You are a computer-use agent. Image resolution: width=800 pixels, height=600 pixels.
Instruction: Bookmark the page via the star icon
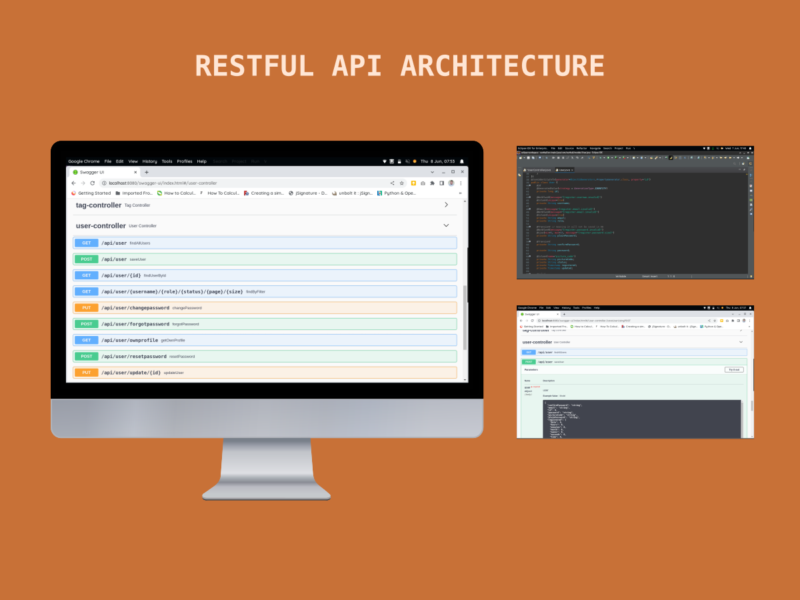tap(402, 183)
